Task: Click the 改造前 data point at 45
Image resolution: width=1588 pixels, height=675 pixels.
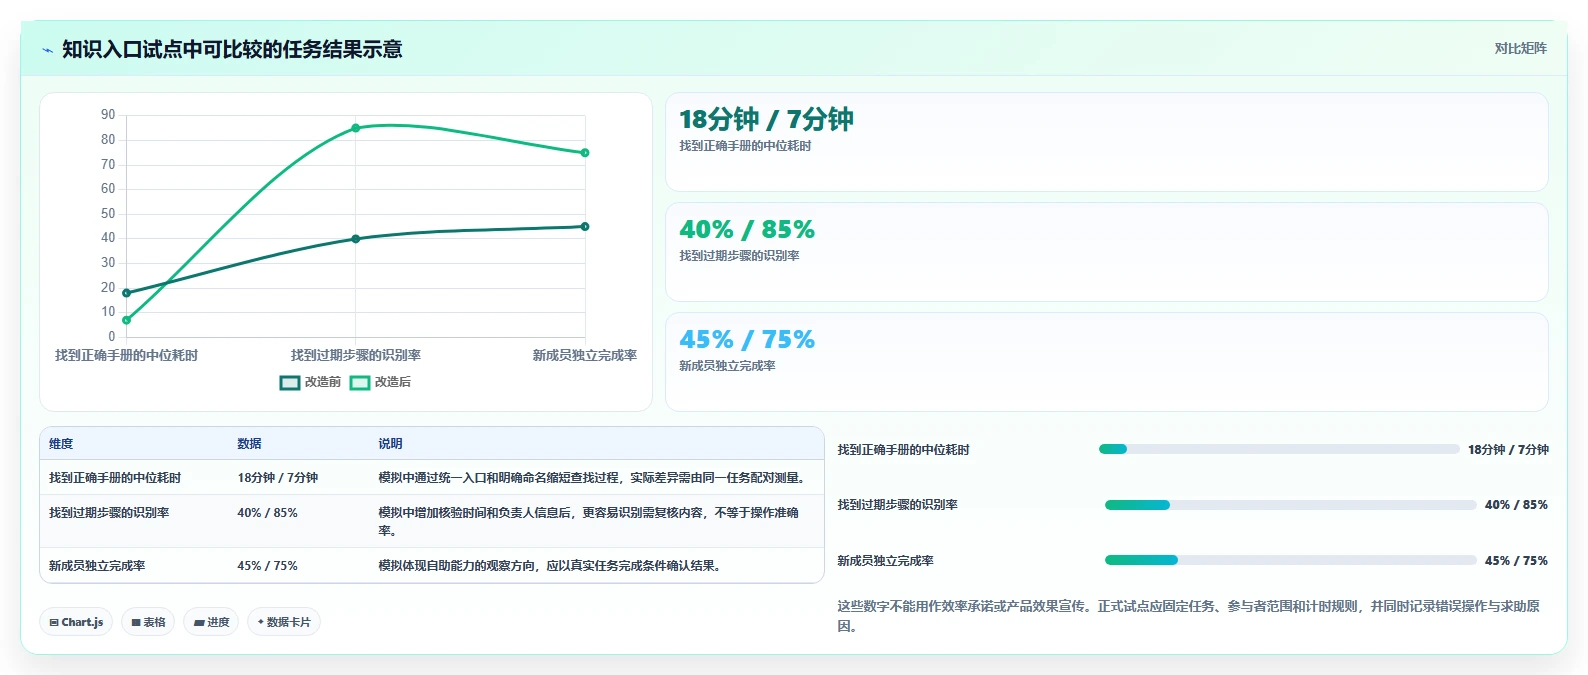Action: point(585,226)
